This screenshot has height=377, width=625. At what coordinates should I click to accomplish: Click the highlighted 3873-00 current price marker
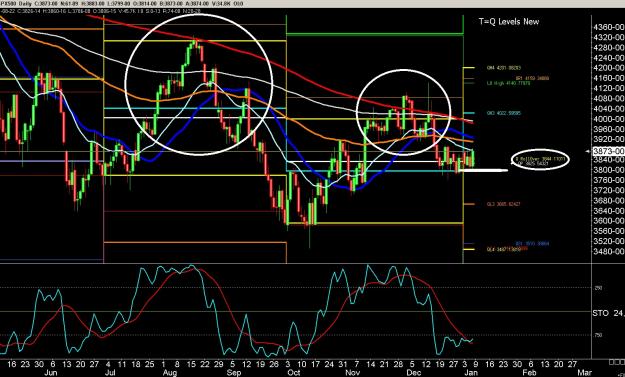click(x=608, y=151)
